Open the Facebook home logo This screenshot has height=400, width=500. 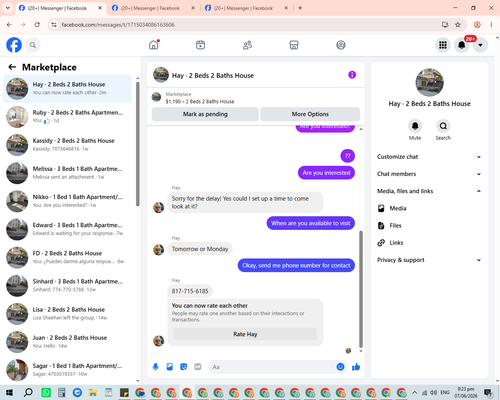[x=14, y=45]
